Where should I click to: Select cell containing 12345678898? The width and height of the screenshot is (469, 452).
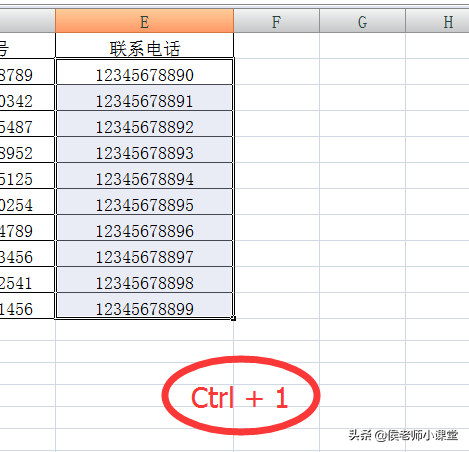[144, 280]
